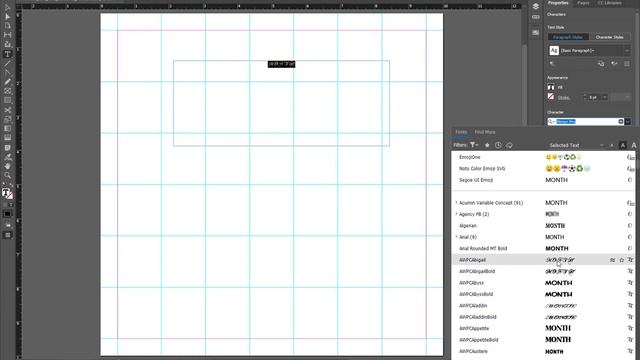The width and height of the screenshot is (640, 360).
Task: Set large sample text size A
Action: [634, 145]
